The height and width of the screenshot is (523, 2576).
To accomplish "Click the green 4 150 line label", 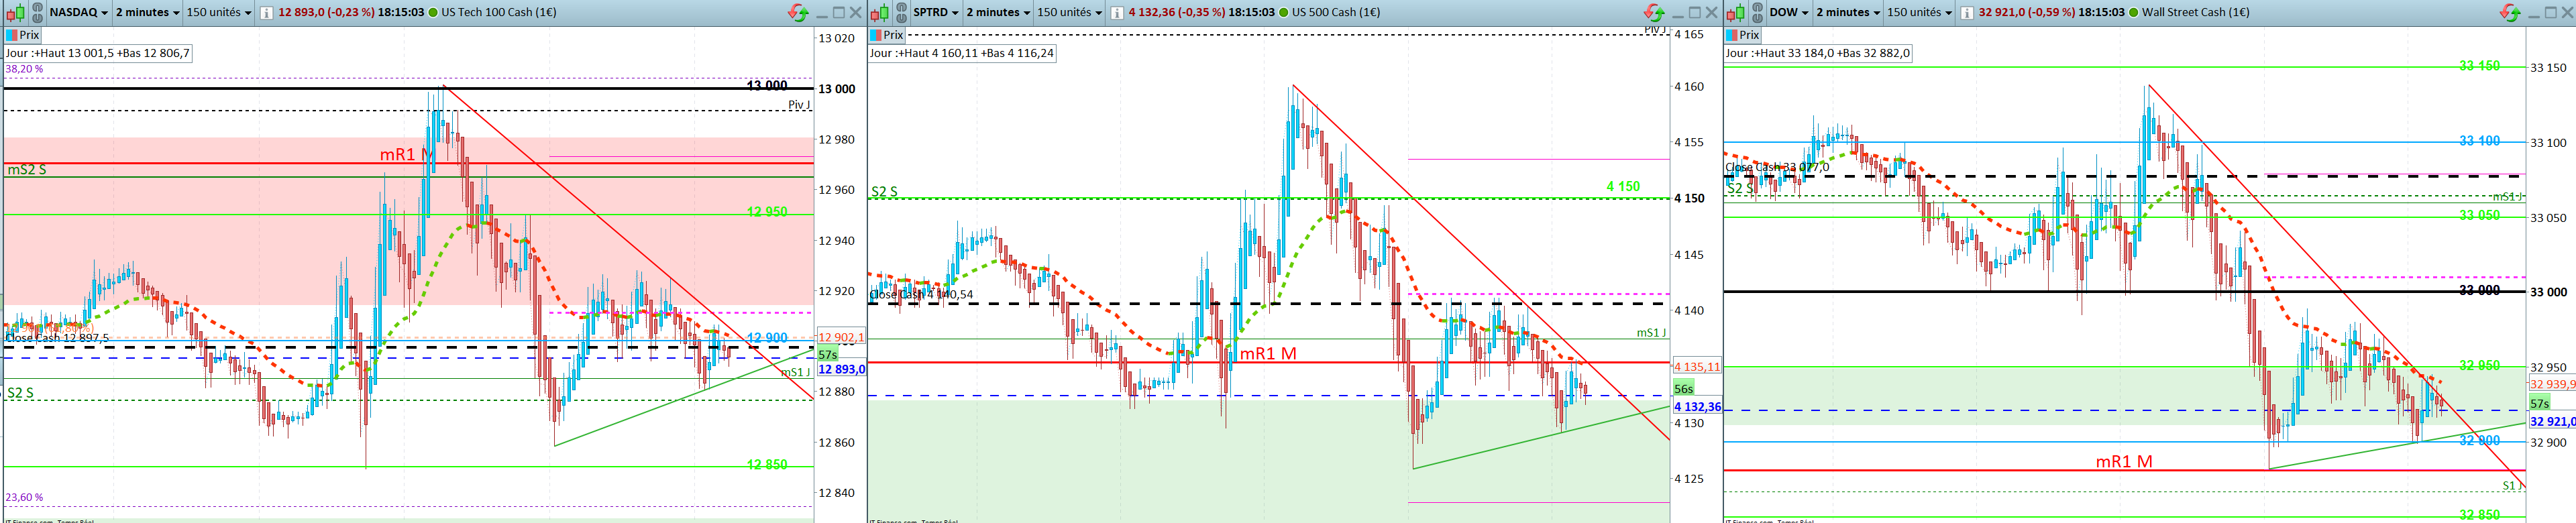I will coord(1623,187).
